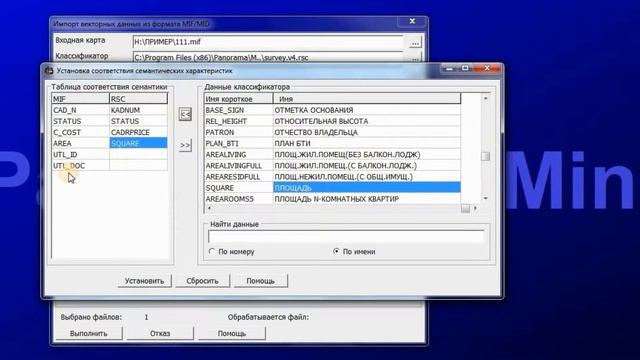640x360 pixels.
Task: Select the 'C_COST' row
Action: pos(110,132)
